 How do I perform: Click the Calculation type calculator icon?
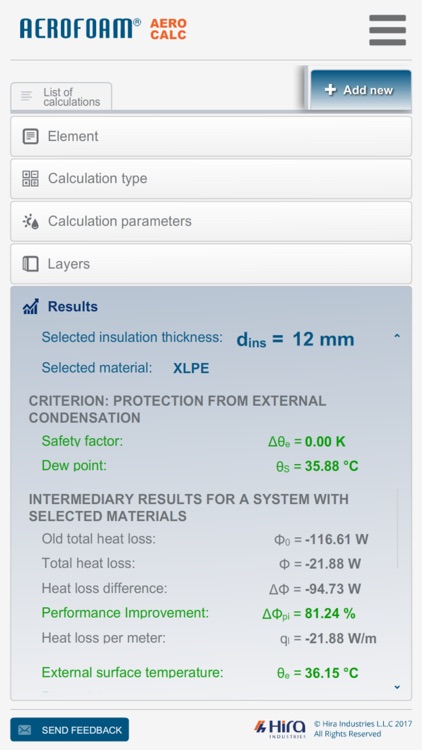[x=31, y=178]
